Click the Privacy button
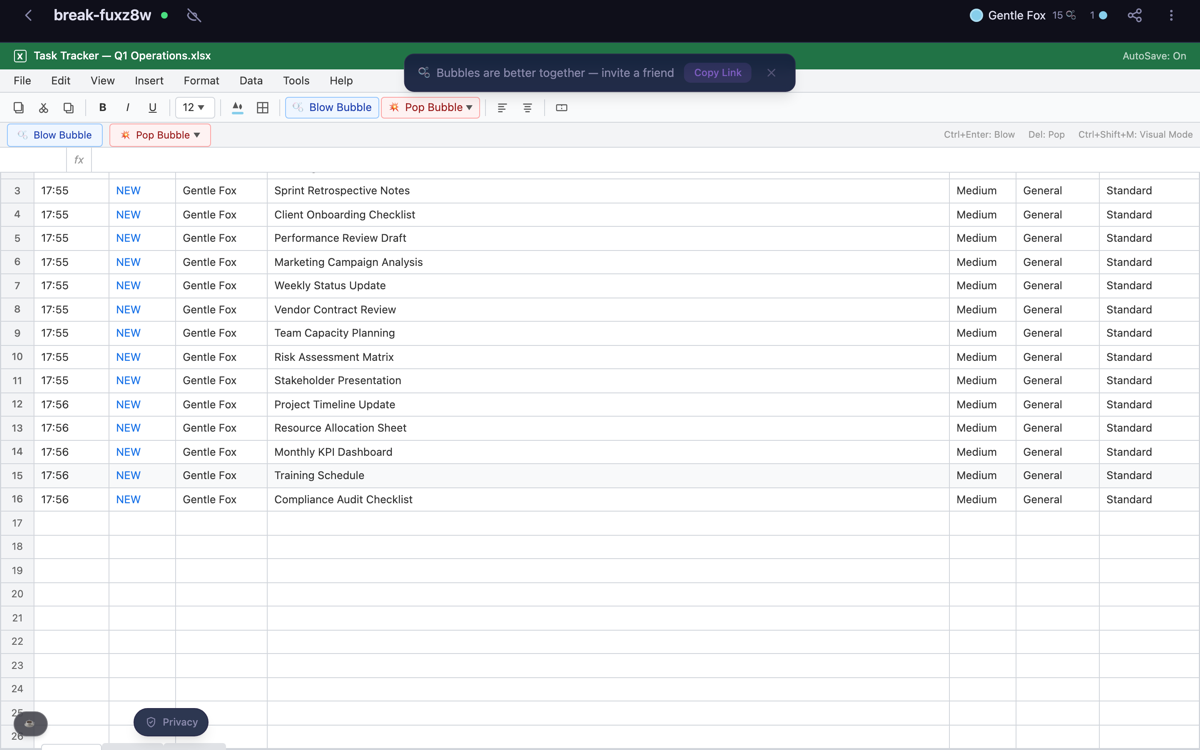This screenshot has height=750, width=1200. coord(171,722)
